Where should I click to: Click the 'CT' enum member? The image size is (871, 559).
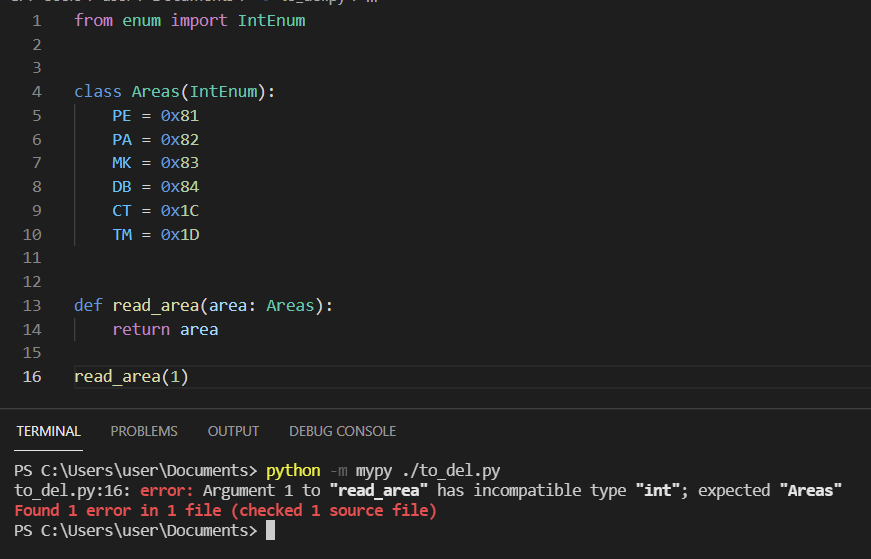pyautogui.click(x=122, y=211)
